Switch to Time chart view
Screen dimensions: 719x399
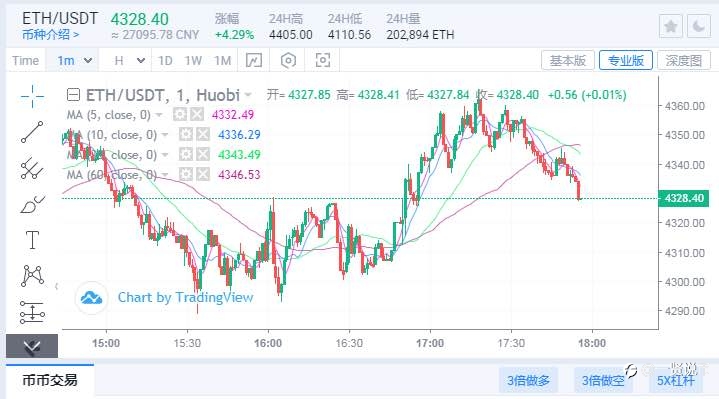coord(26,61)
